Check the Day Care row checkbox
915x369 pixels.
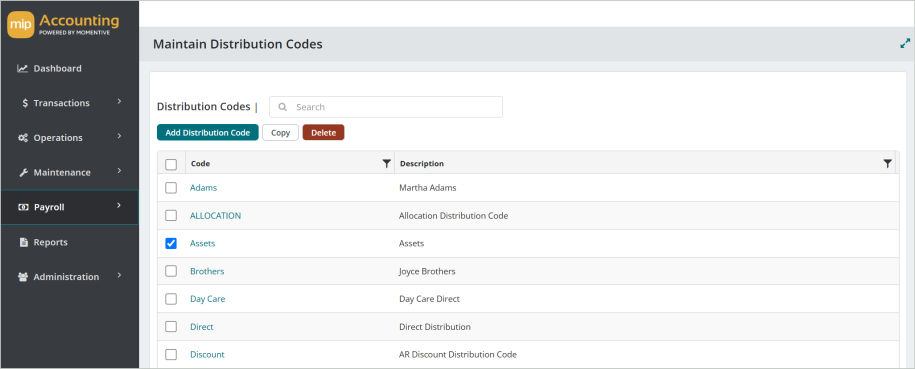(171, 299)
